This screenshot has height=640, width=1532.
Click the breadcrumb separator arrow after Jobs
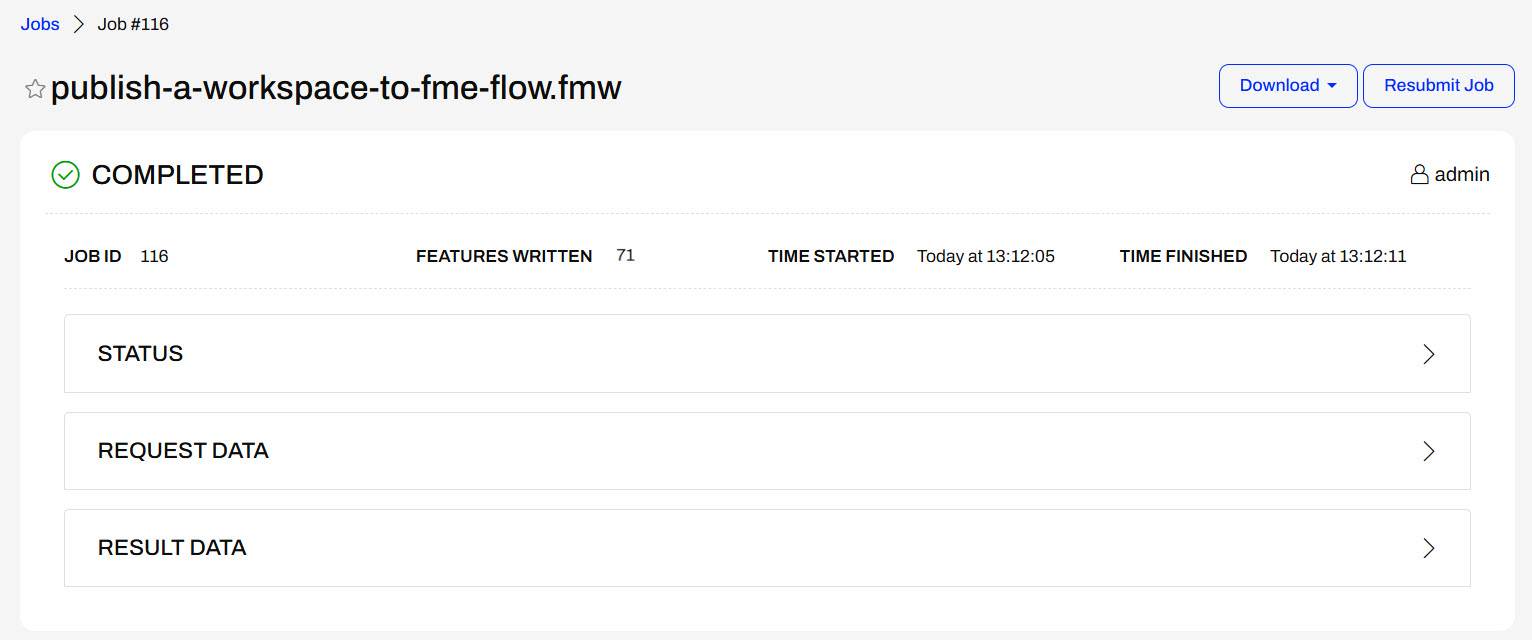pos(79,25)
